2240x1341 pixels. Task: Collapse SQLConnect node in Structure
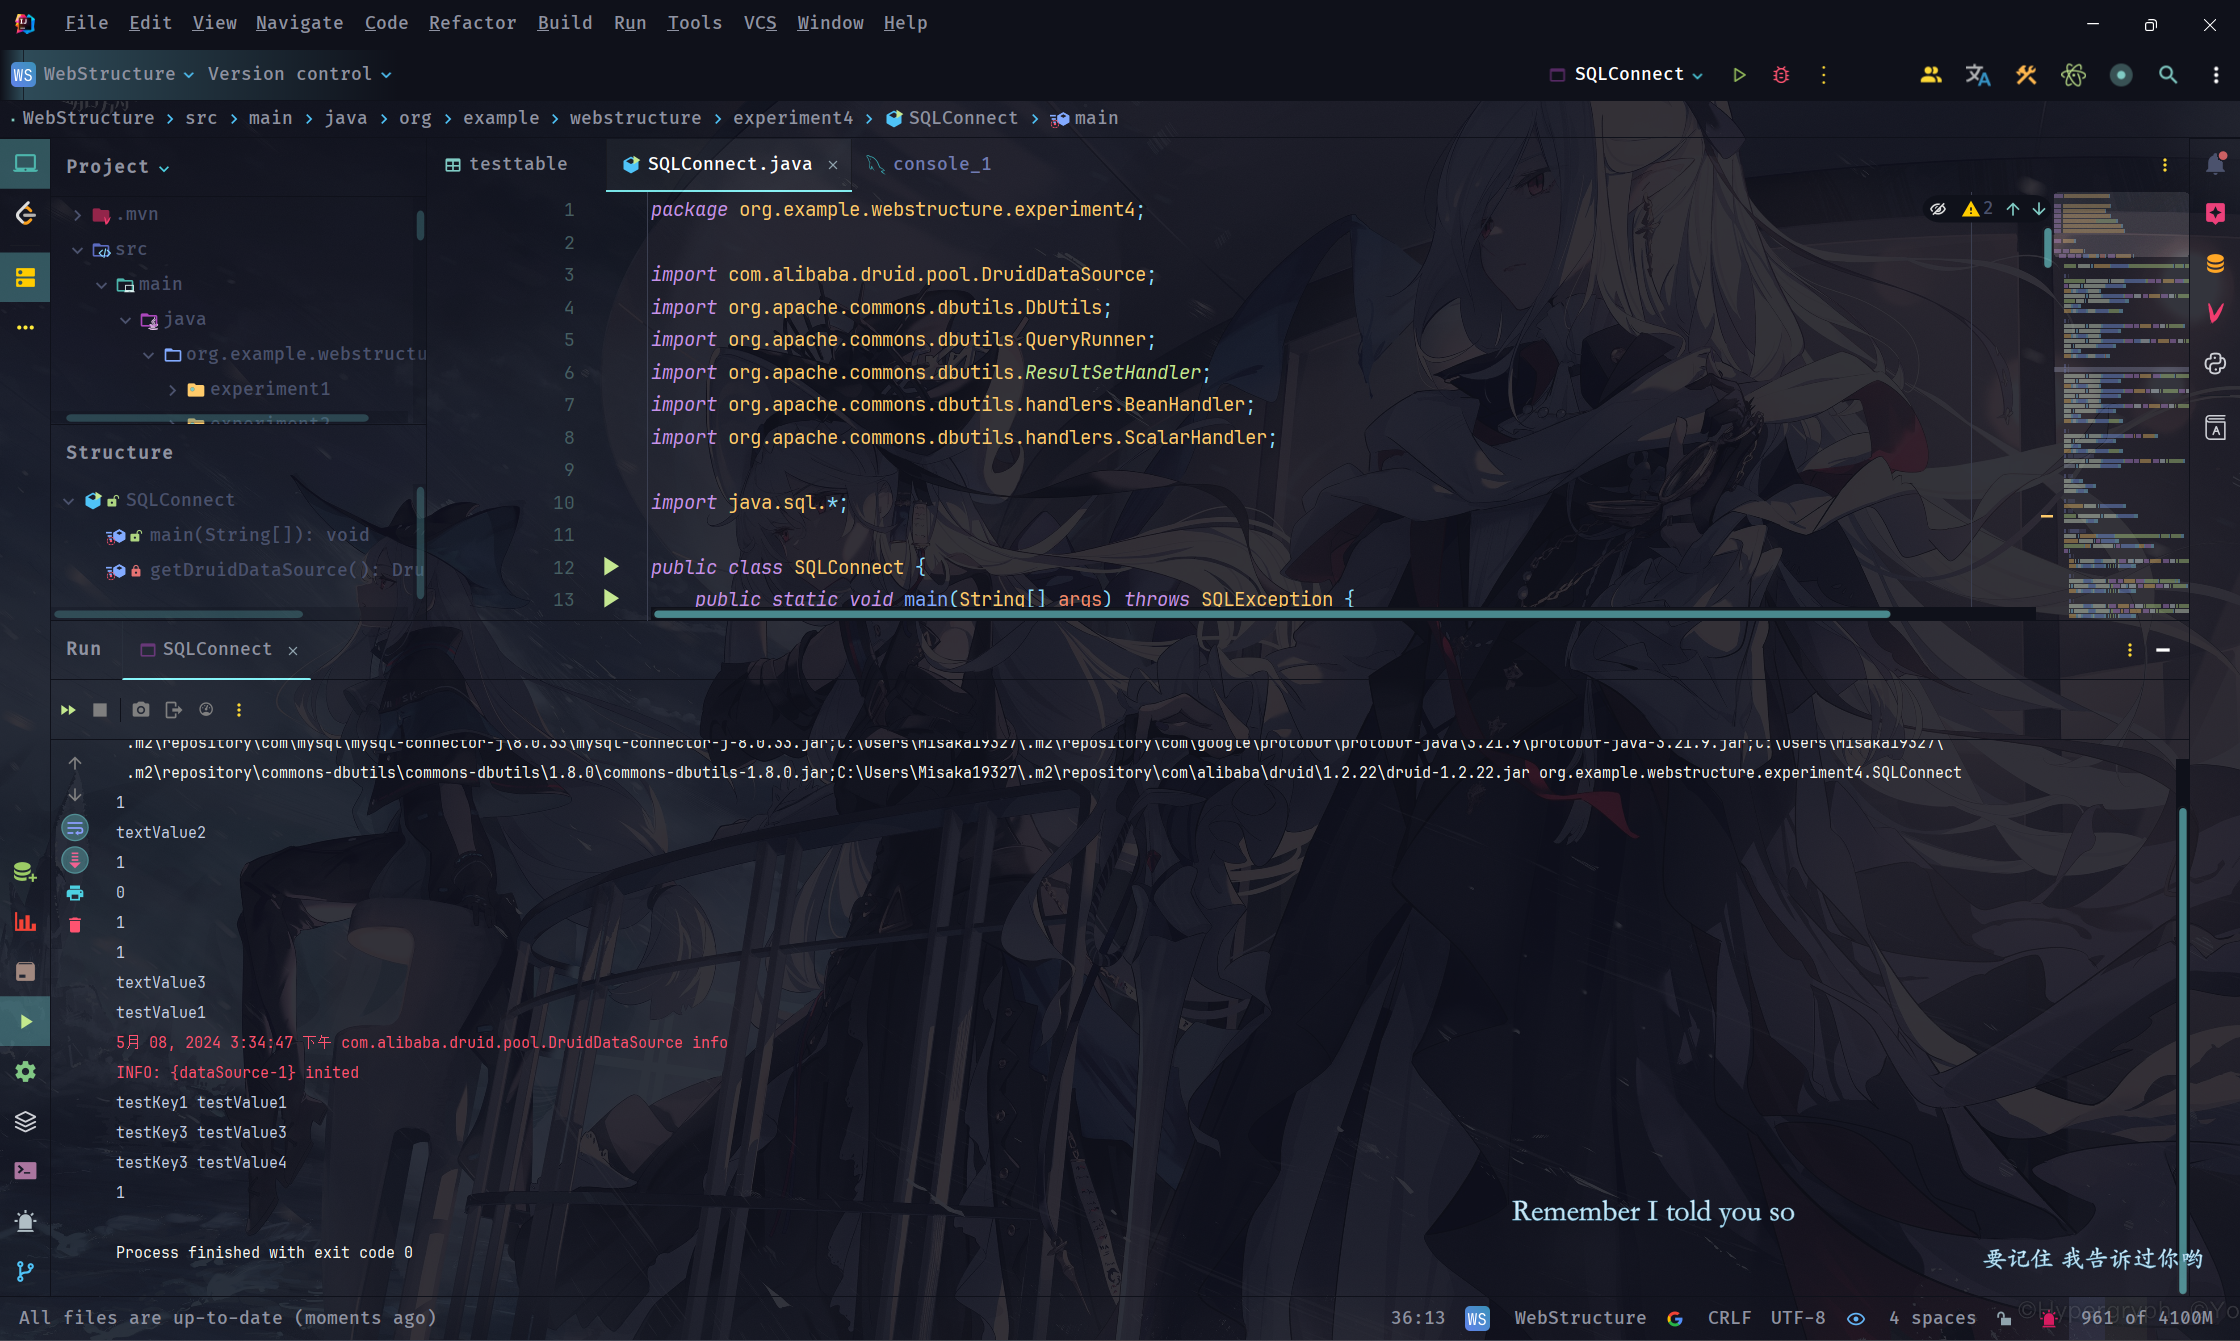[69, 501]
